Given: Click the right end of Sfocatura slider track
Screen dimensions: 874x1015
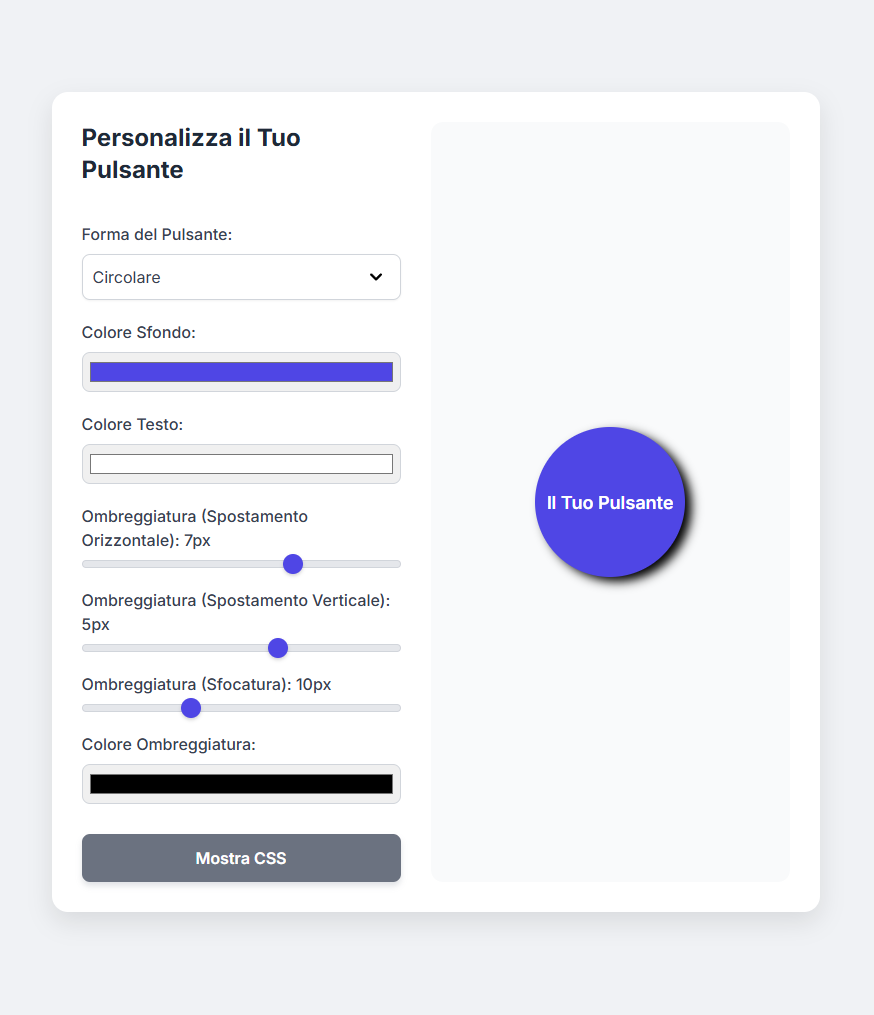Looking at the screenshot, I should click(395, 708).
